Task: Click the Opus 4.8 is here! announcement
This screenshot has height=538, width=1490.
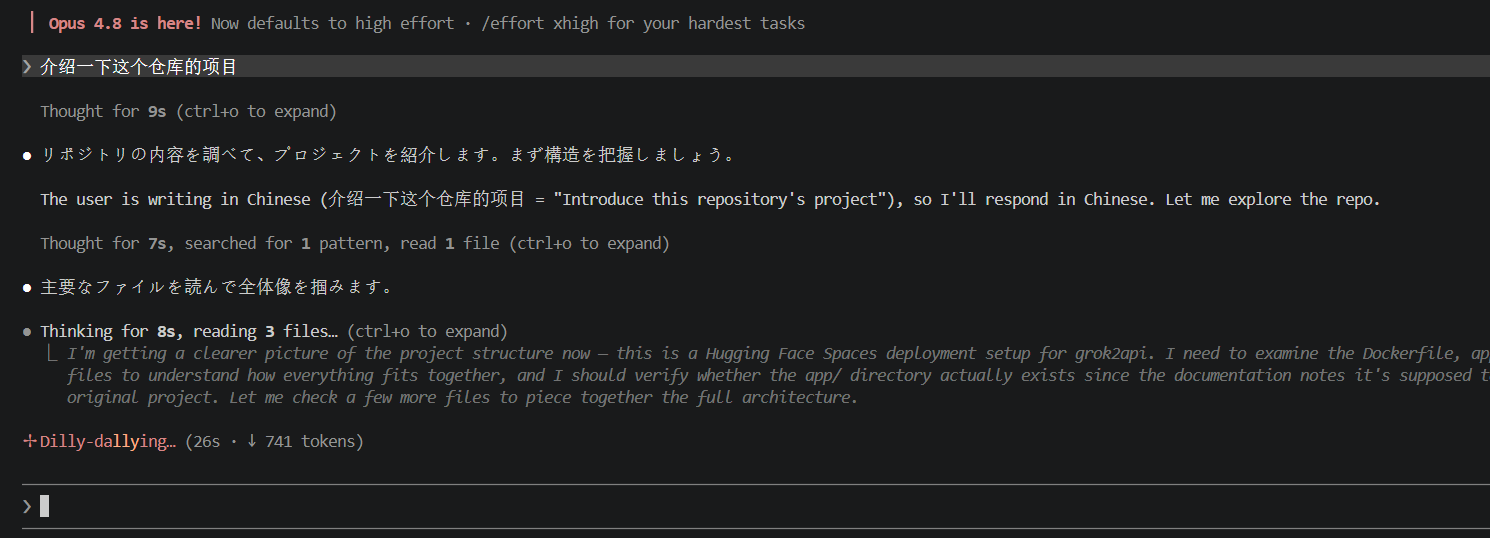Action: click(x=125, y=23)
